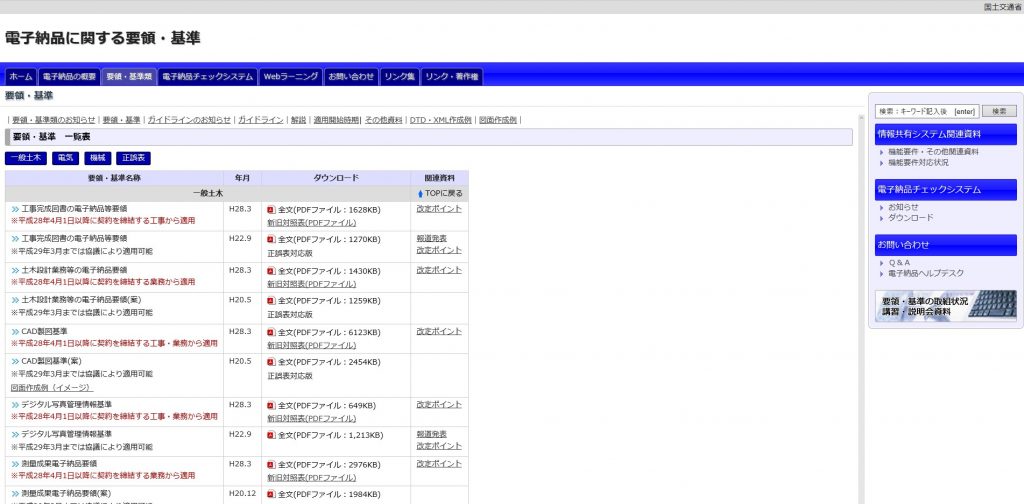Open 電子納品ヘルプデスク sidebar link
This screenshot has height=504, width=1024.
(924, 272)
